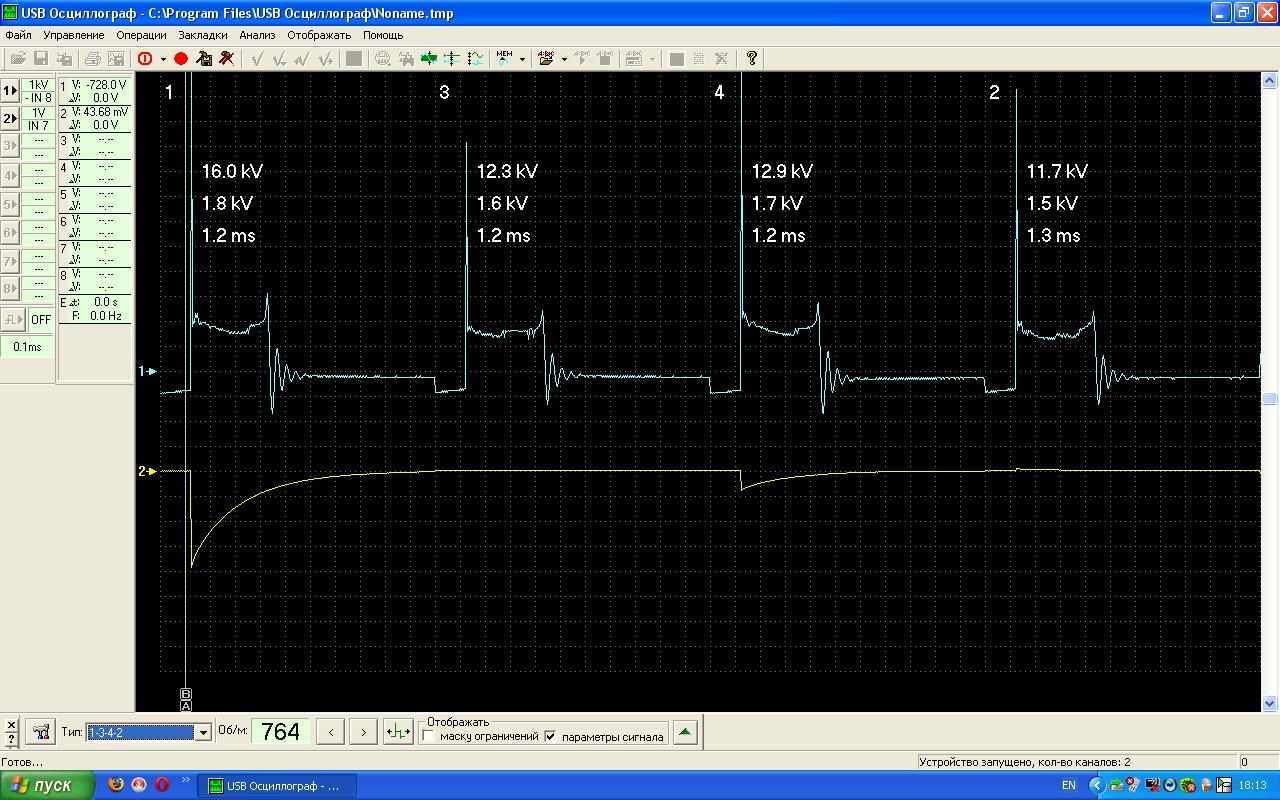Screen dimensions: 1280x800
Task: Click the 0.1ms timebase field
Action: pos(27,347)
